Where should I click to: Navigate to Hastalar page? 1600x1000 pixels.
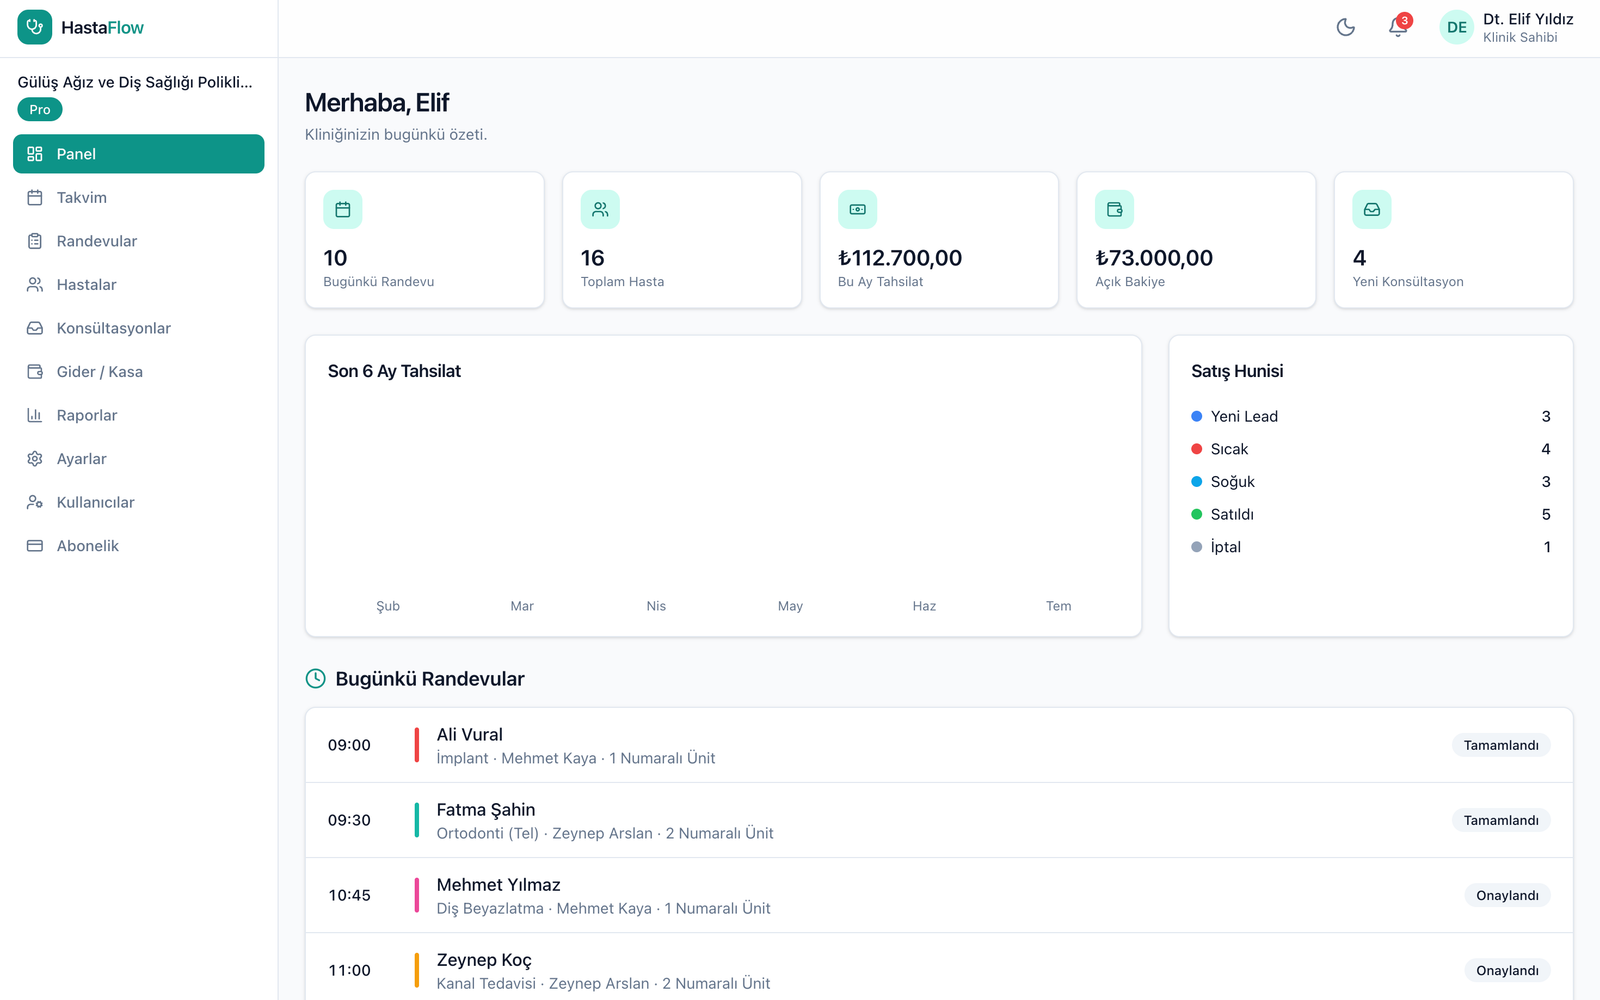(x=139, y=284)
